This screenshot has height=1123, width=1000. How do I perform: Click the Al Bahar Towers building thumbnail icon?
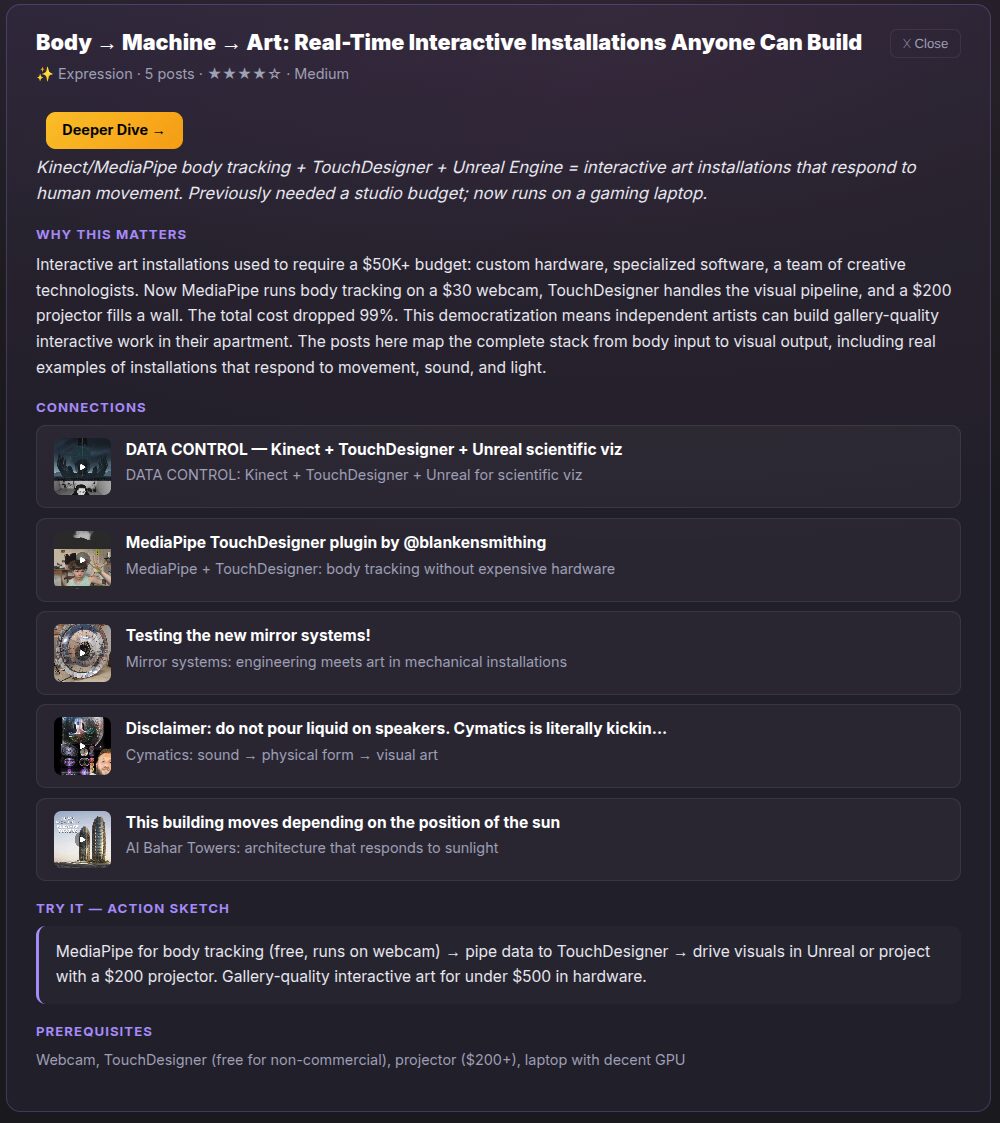82,839
